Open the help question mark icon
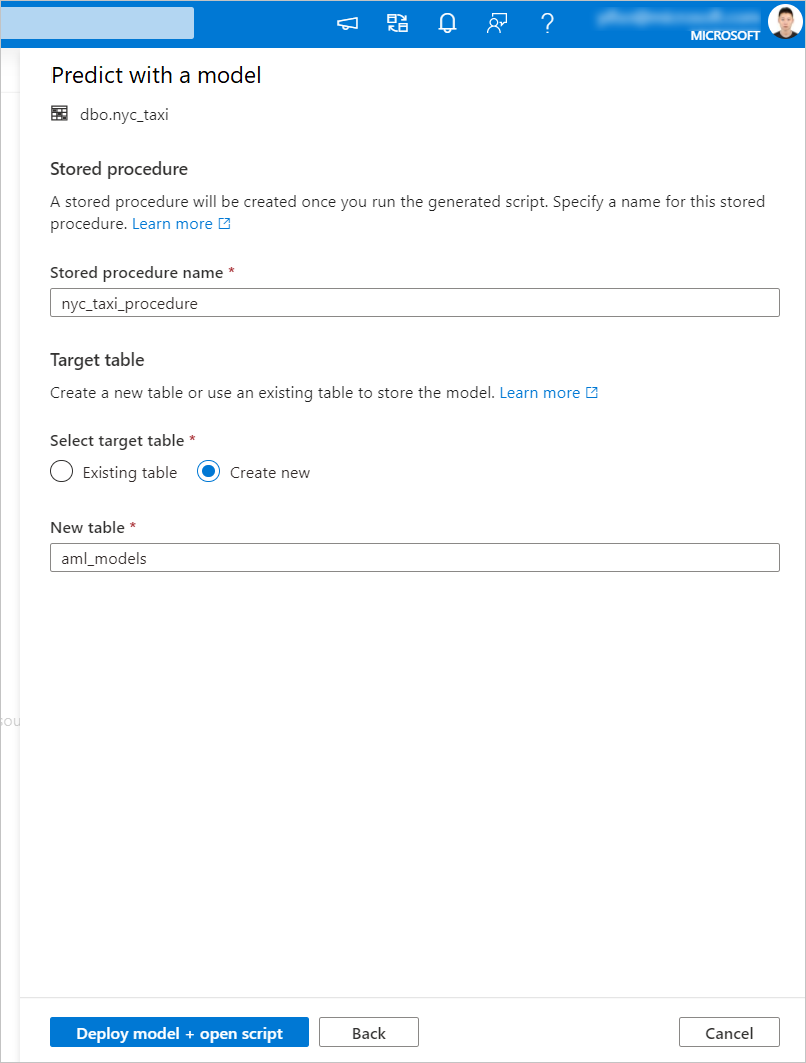Image resolution: width=806 pixels, height=1063 pixels. 547,24
